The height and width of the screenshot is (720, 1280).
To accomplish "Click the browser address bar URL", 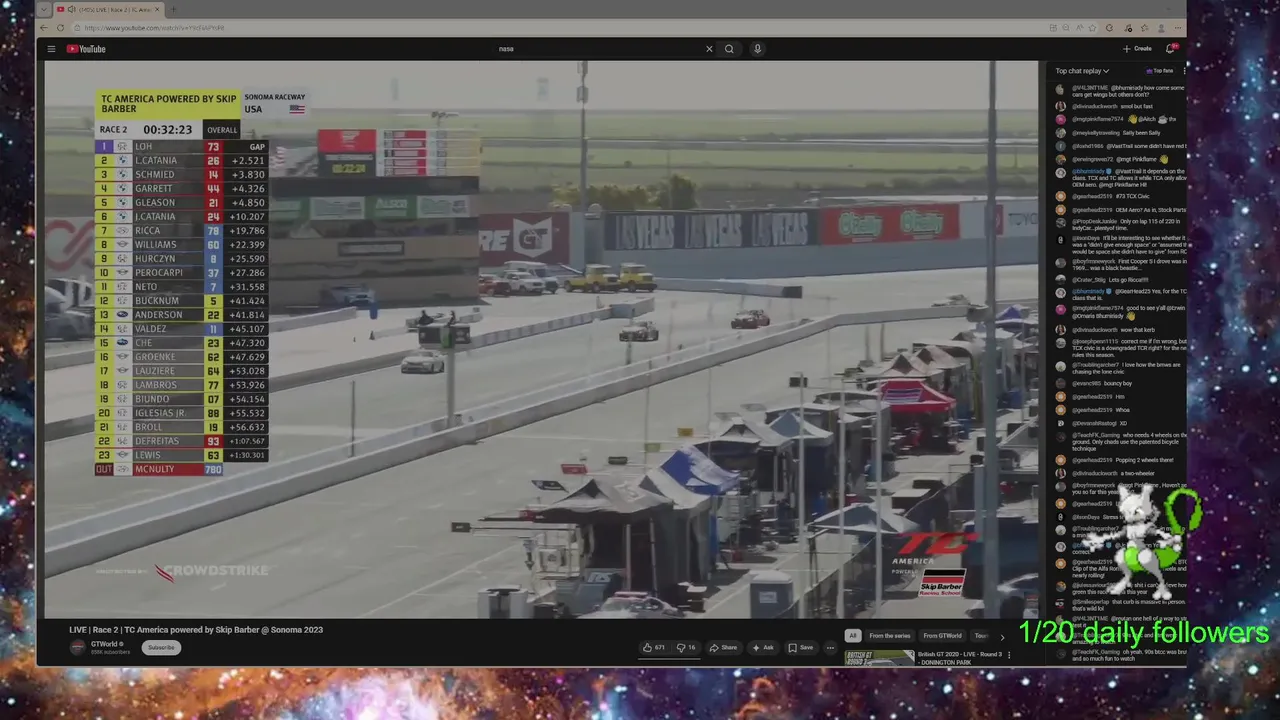I will point(154,28).
